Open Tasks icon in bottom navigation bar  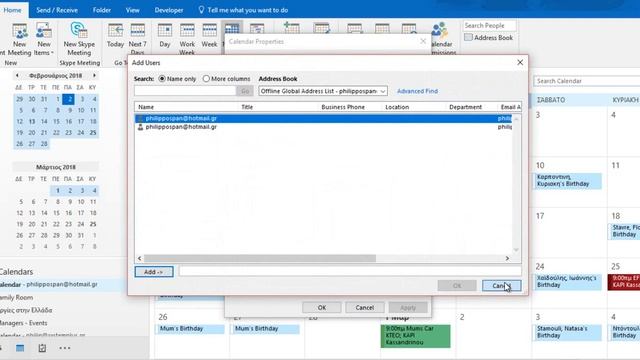pyautogui.click(x=42, y=348)
